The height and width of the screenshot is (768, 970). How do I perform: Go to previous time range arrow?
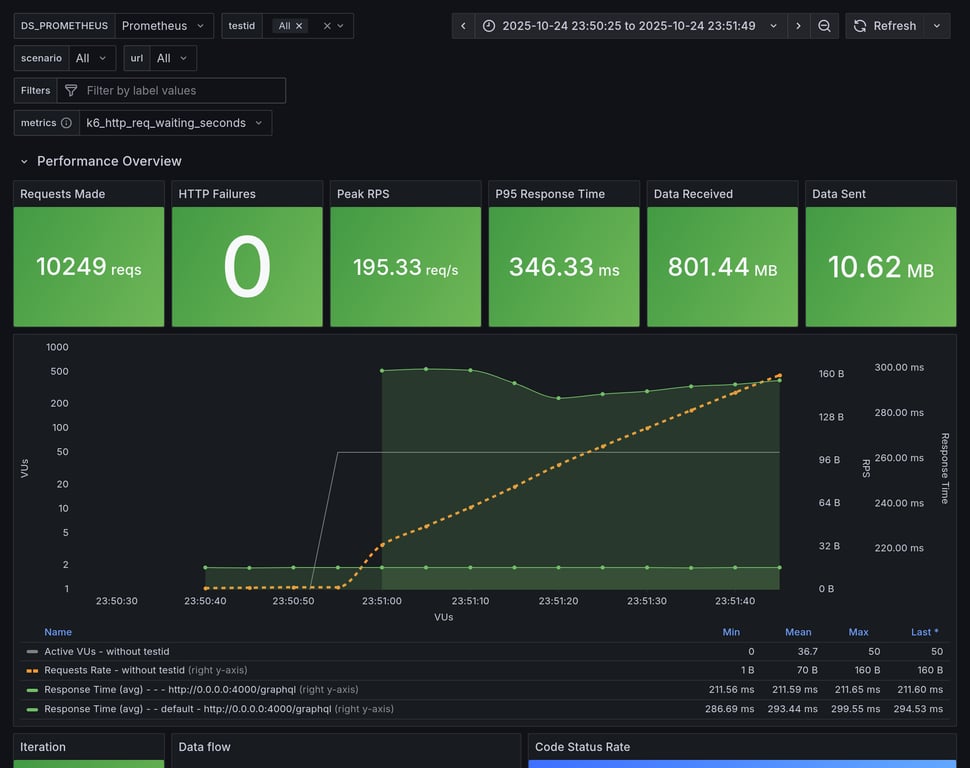coord(463,26)
